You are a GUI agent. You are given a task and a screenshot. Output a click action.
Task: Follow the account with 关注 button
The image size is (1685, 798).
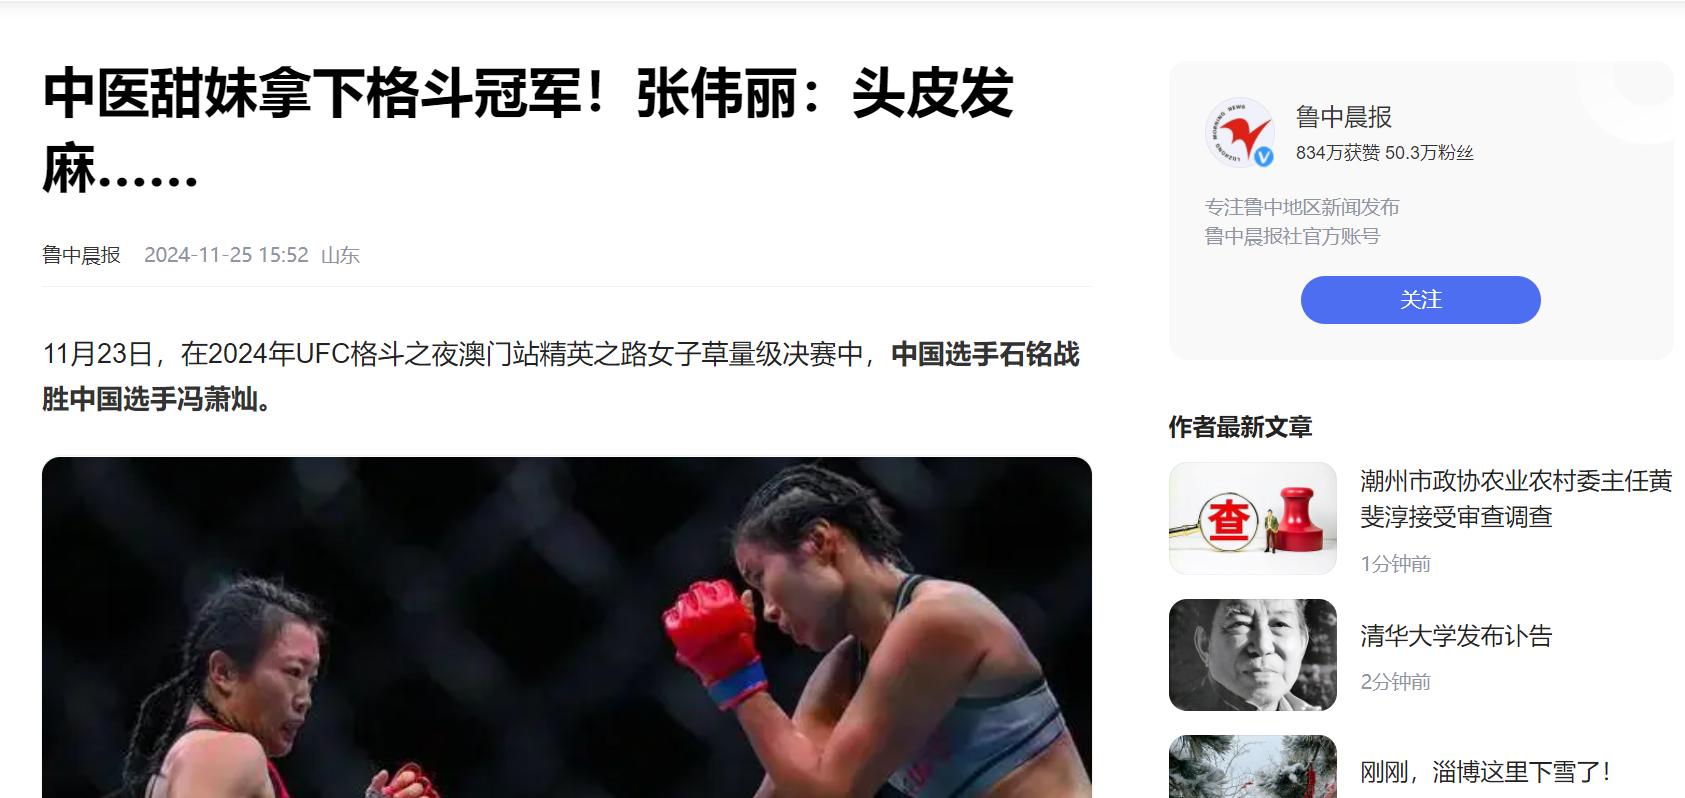point(1420,300)
